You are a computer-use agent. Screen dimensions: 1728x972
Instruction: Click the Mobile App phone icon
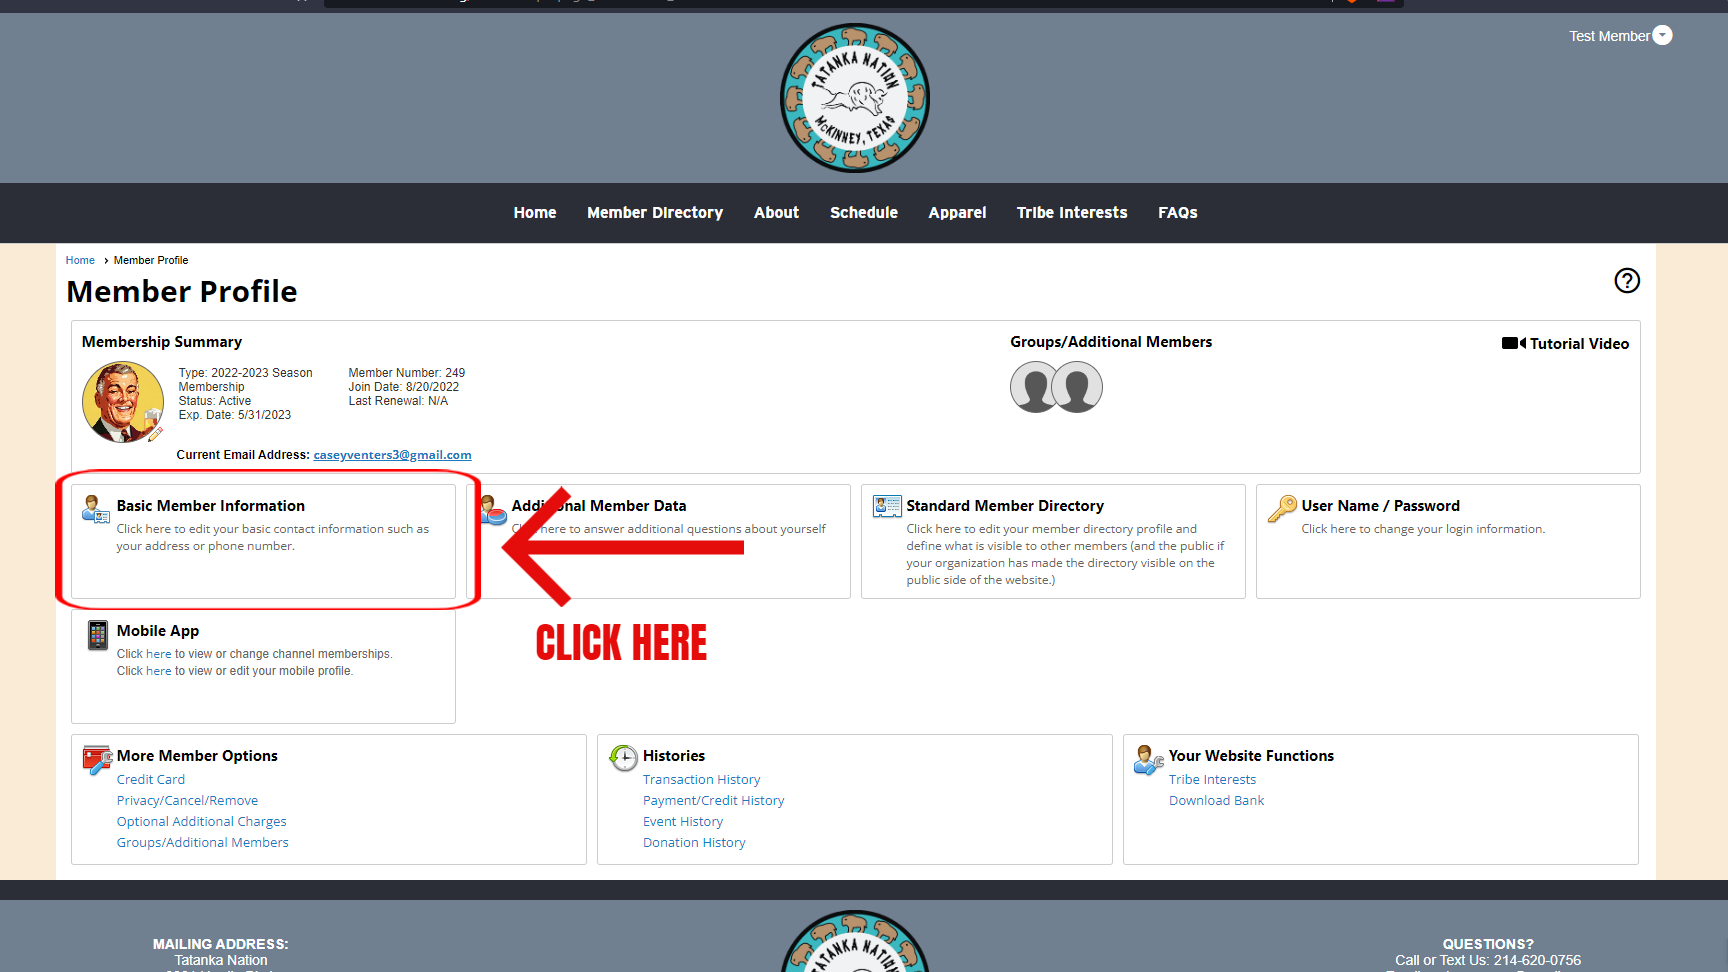[x=97, y=635]
